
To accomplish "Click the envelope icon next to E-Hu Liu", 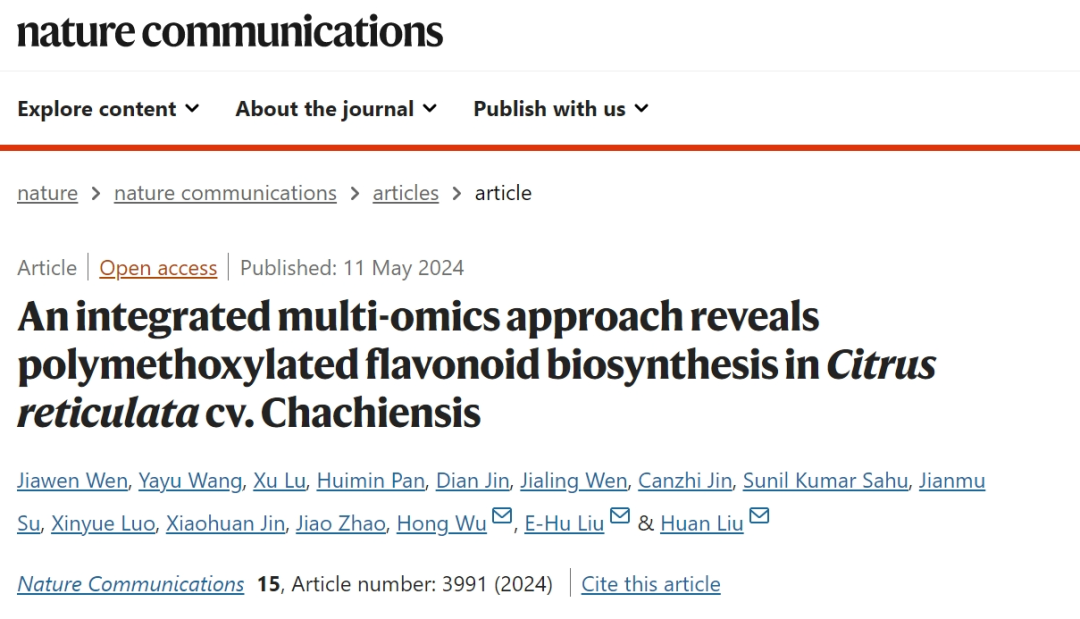I will click(620, 515).
